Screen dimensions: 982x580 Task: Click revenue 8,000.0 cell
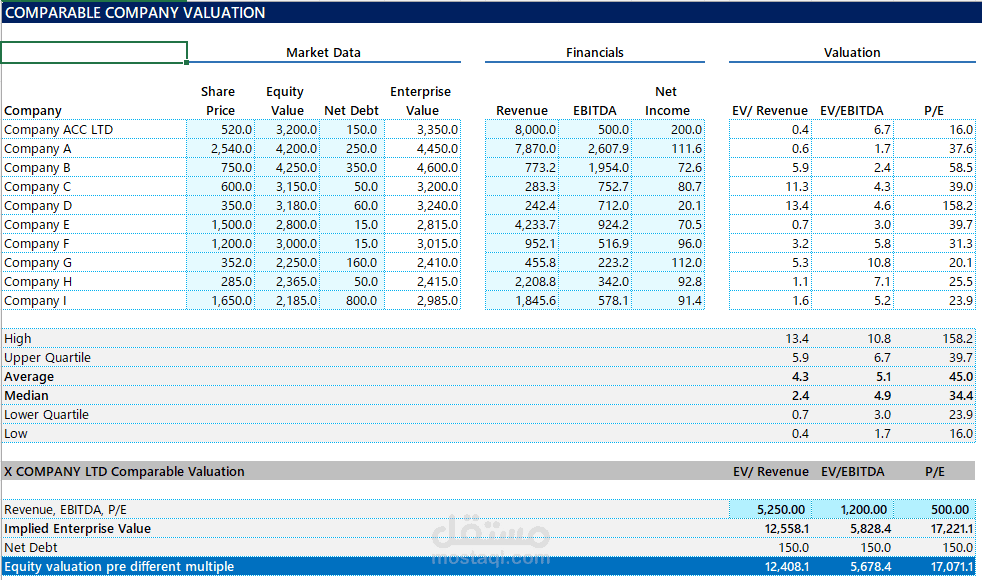[522, 130]
